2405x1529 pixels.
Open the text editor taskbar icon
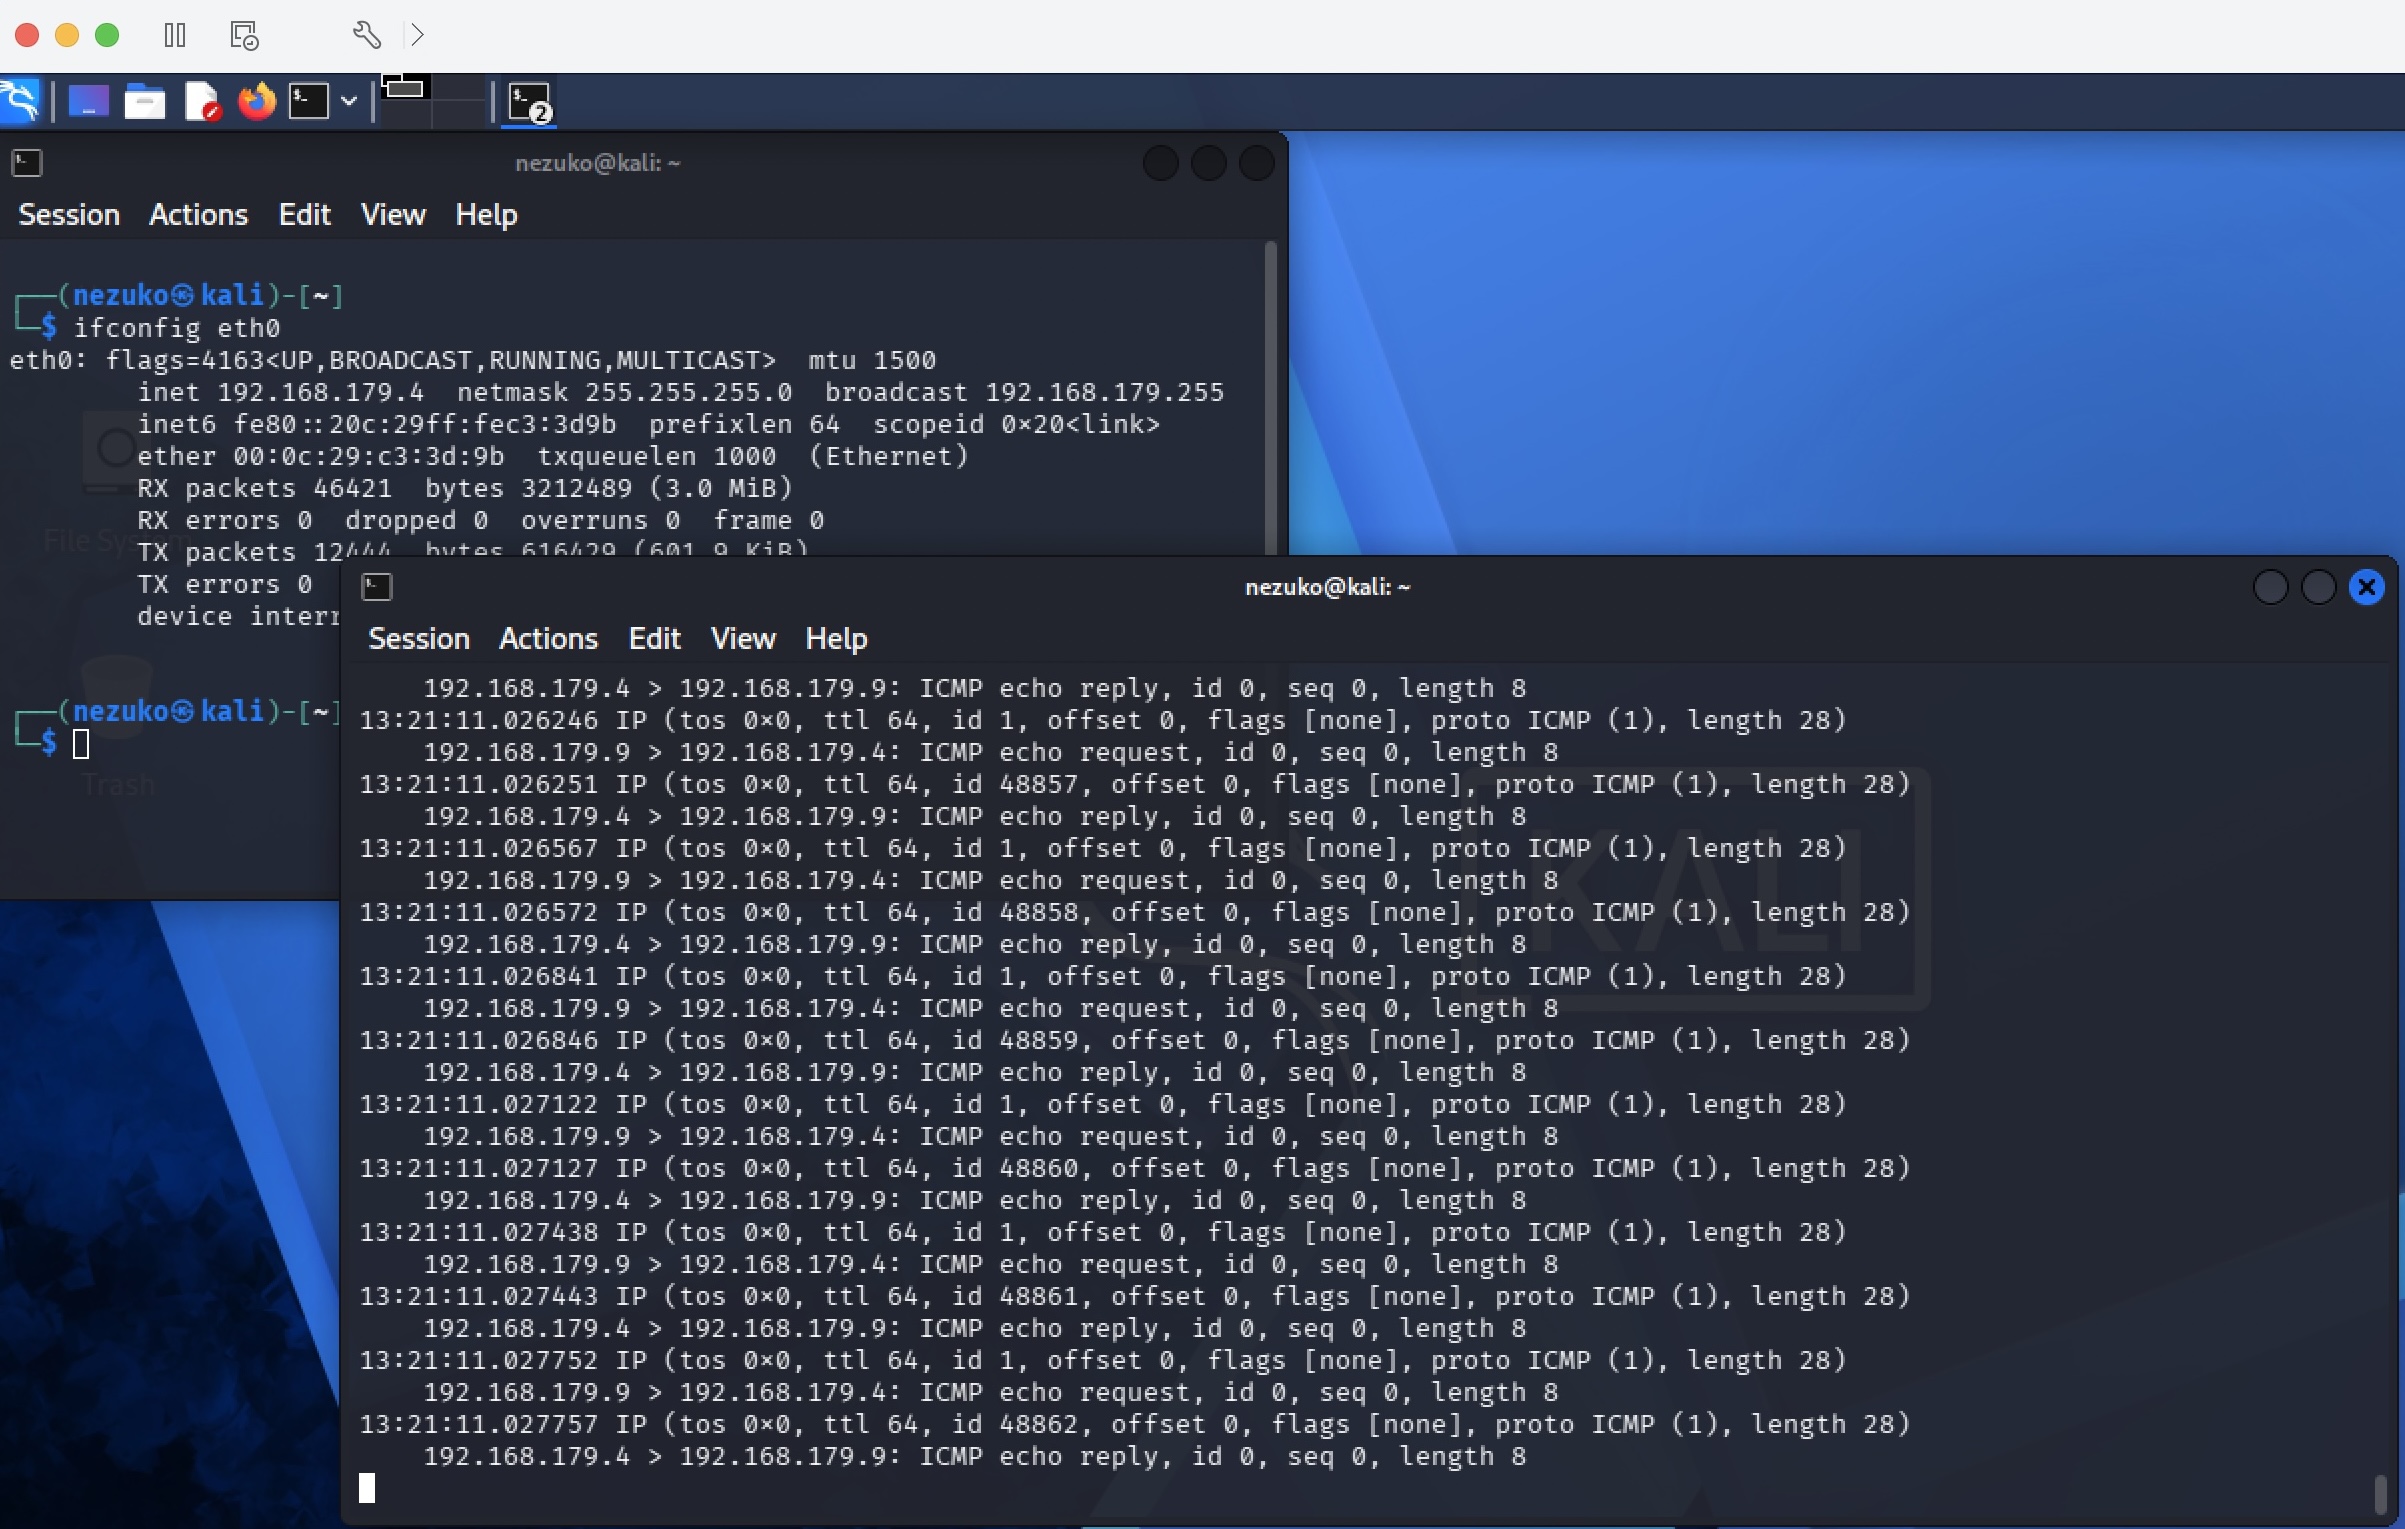coord(202,100)
